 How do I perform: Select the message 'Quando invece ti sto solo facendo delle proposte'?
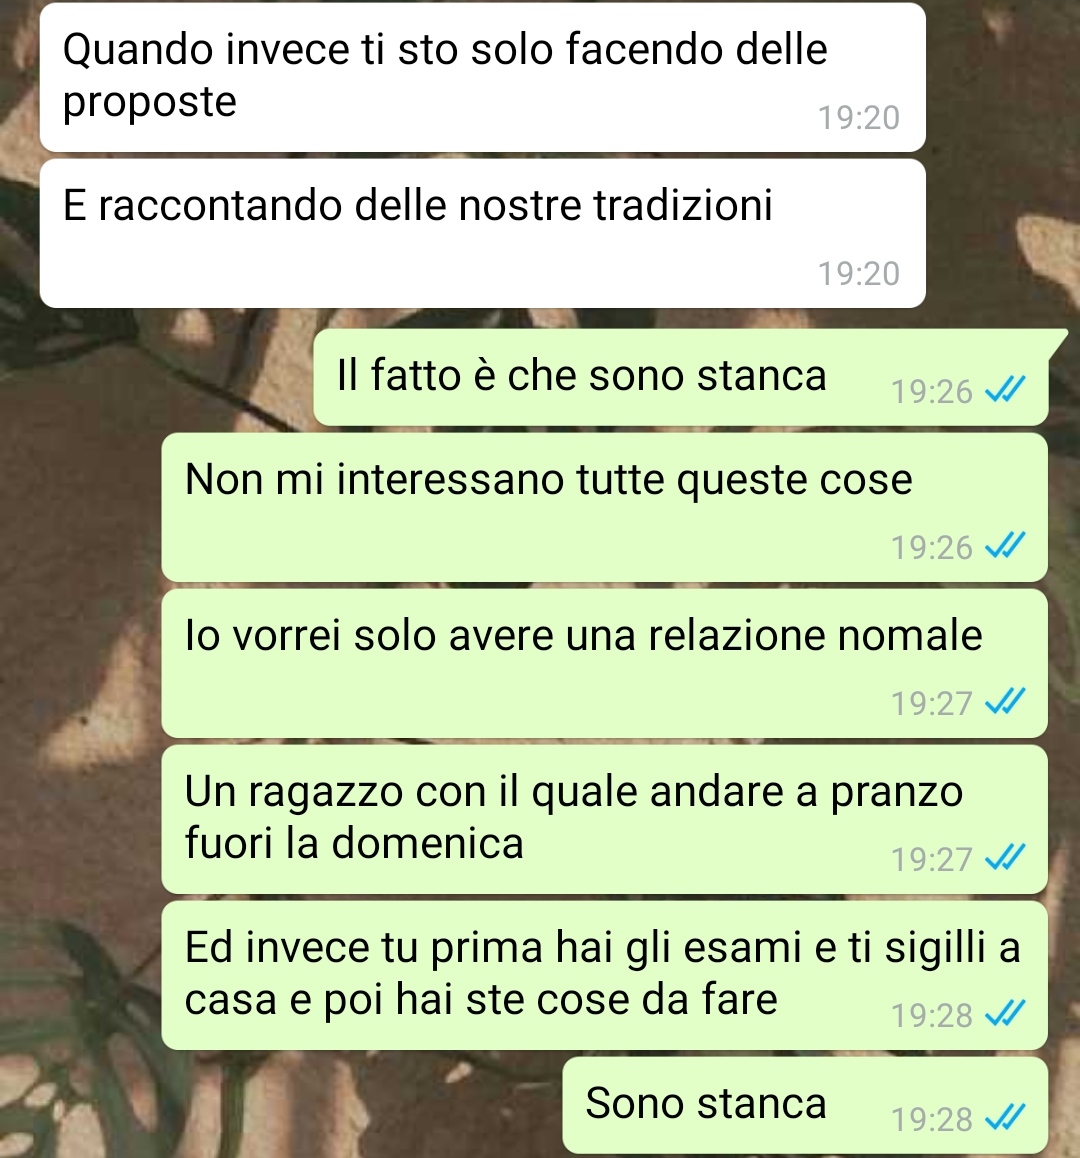tap(482, 78)
